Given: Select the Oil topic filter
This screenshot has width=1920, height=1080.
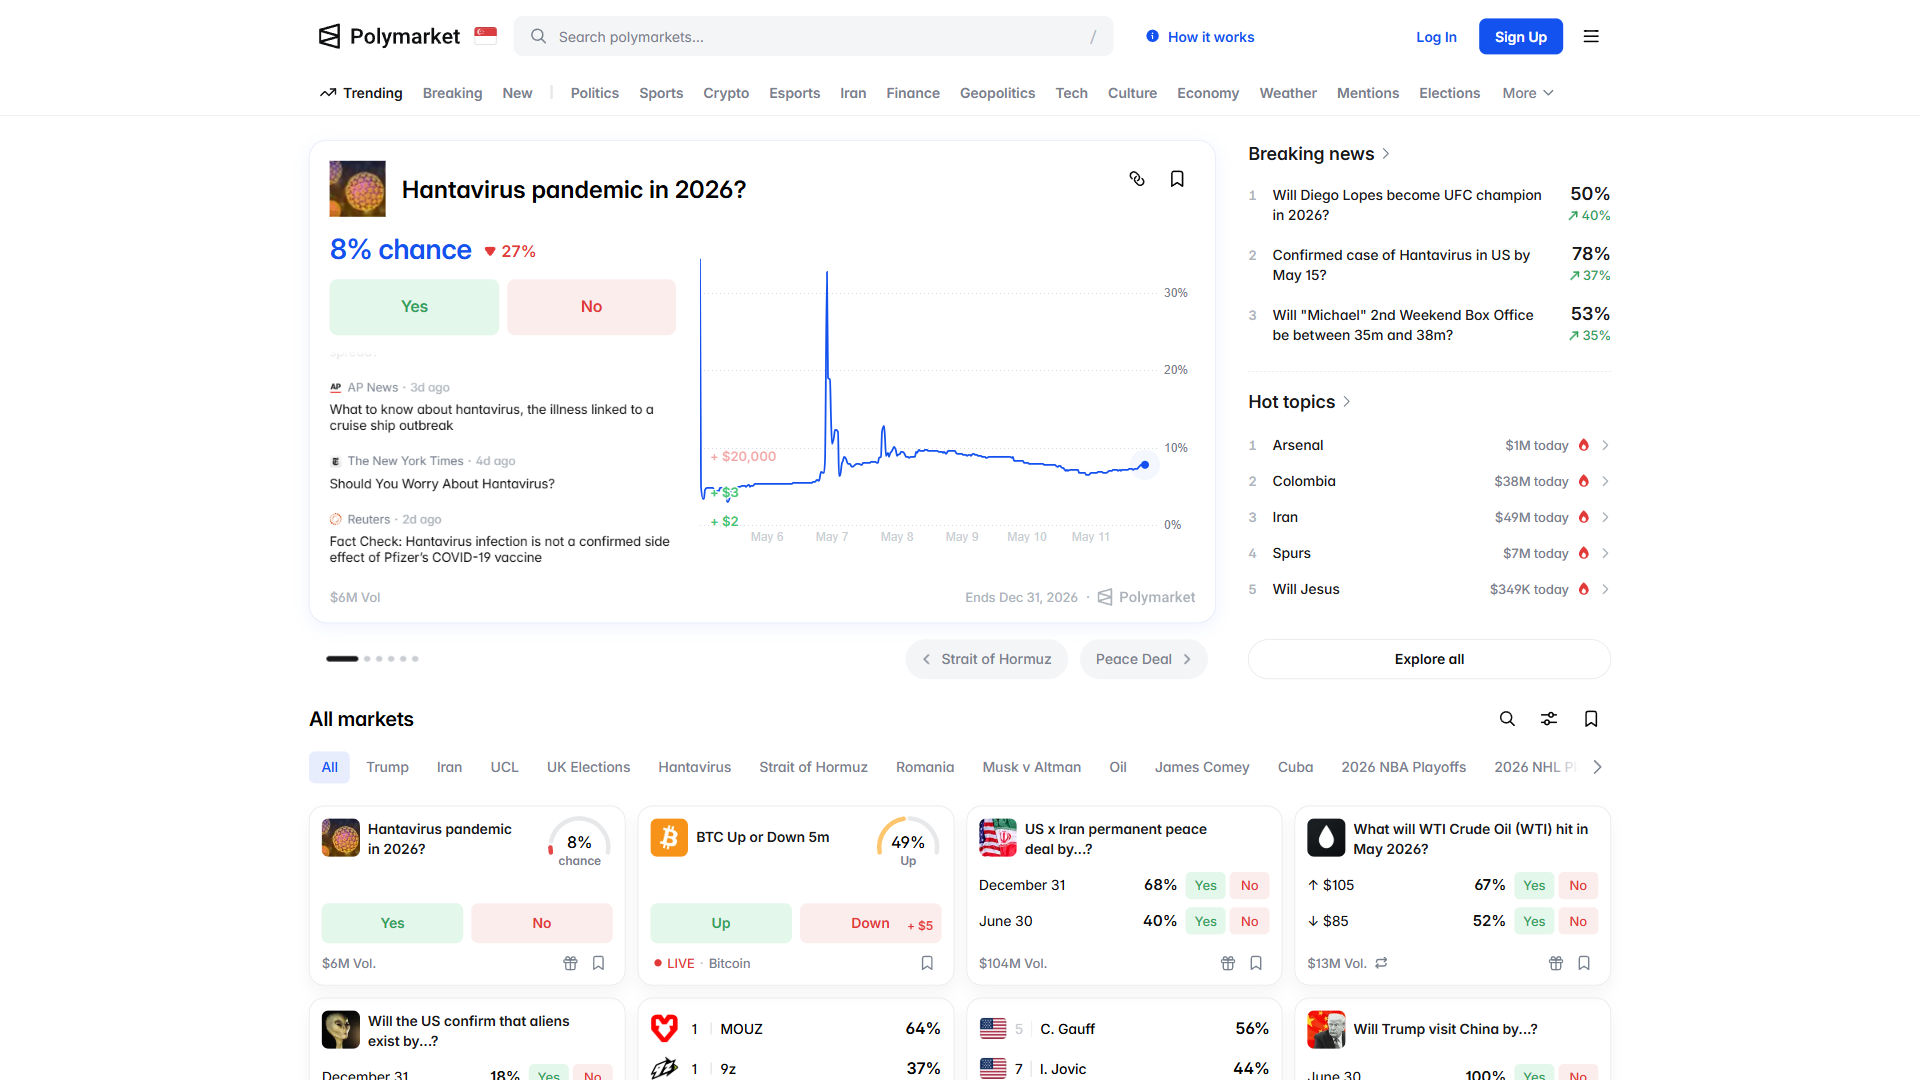Looking at the screenshot, I should coord(1118,767).
